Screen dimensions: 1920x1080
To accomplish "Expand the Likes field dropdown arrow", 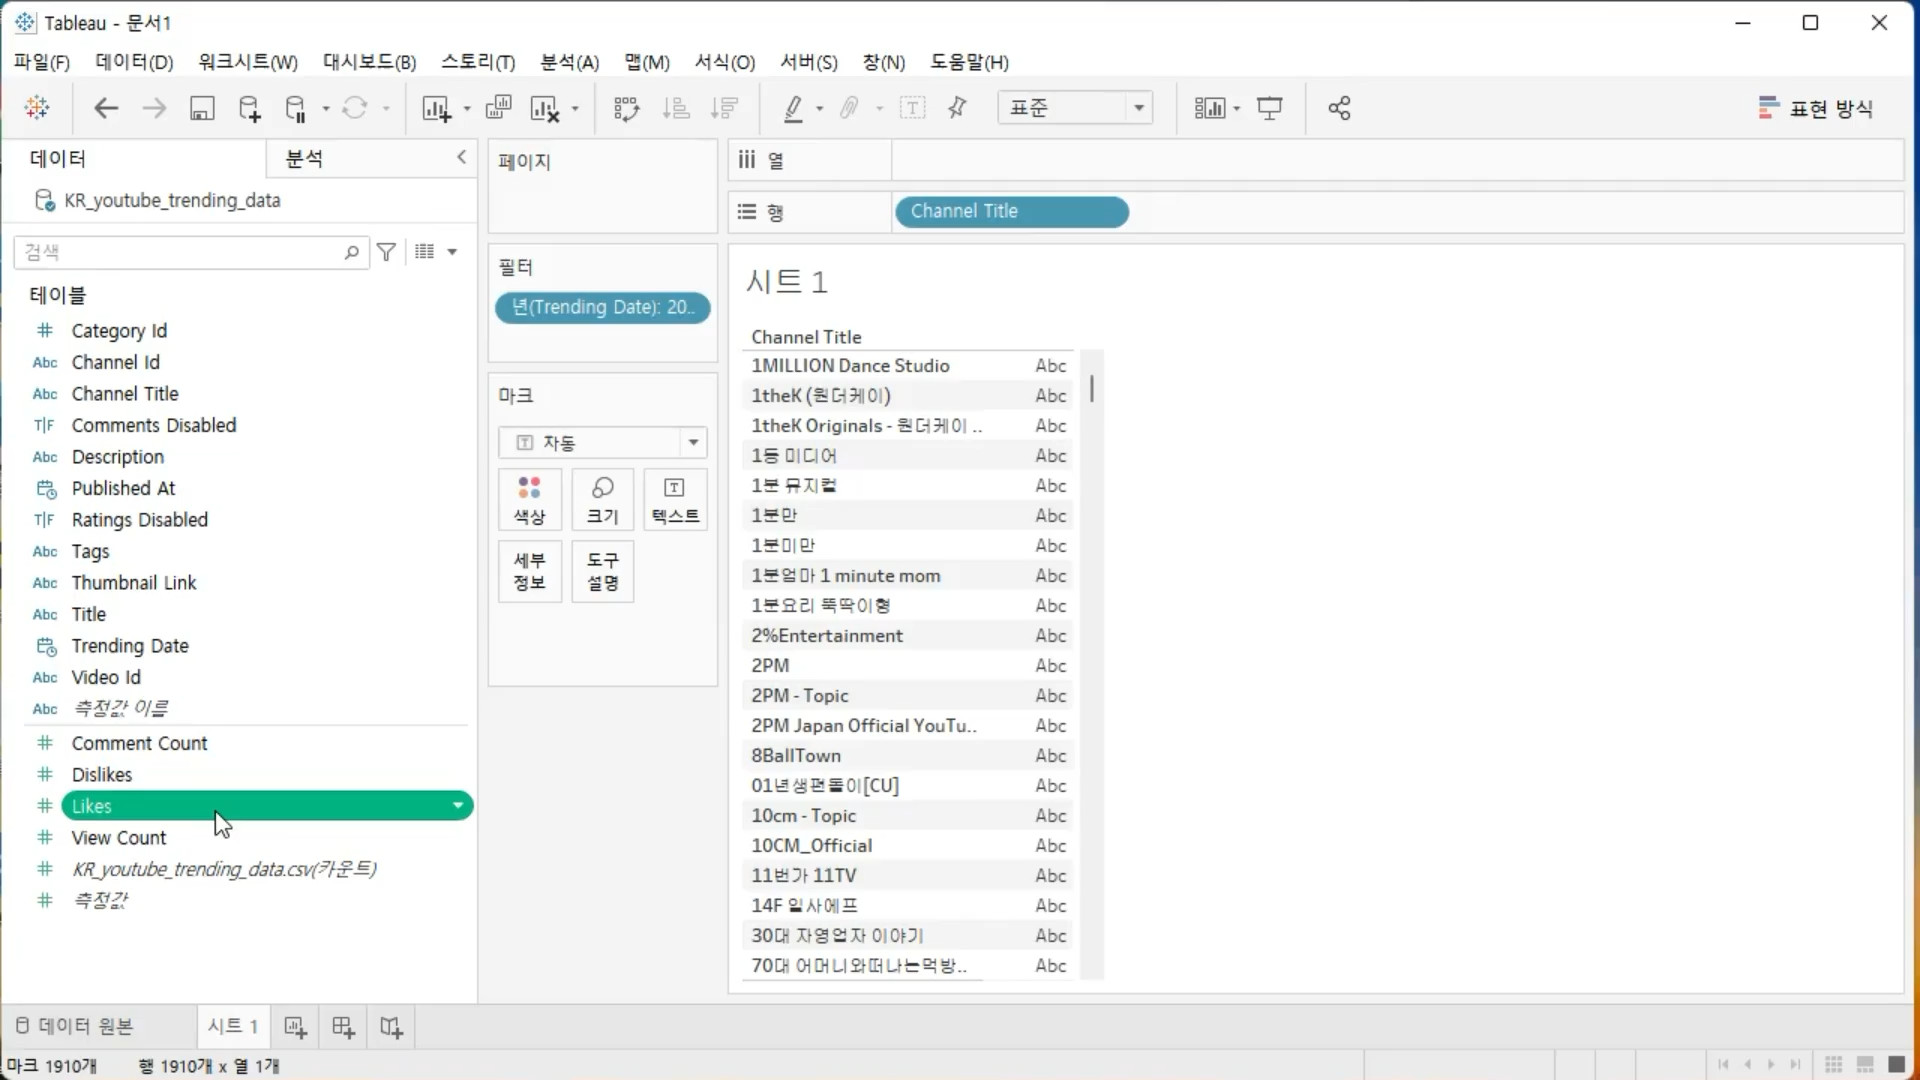I will pos(458,806).
